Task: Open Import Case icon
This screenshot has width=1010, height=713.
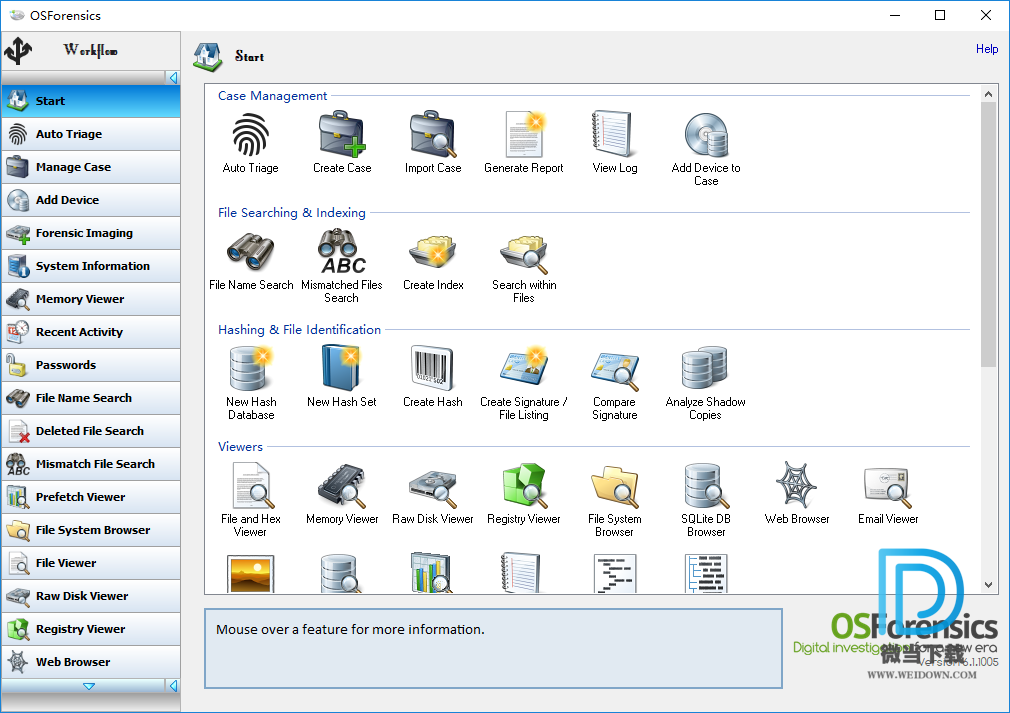Action: pos(433,134)
